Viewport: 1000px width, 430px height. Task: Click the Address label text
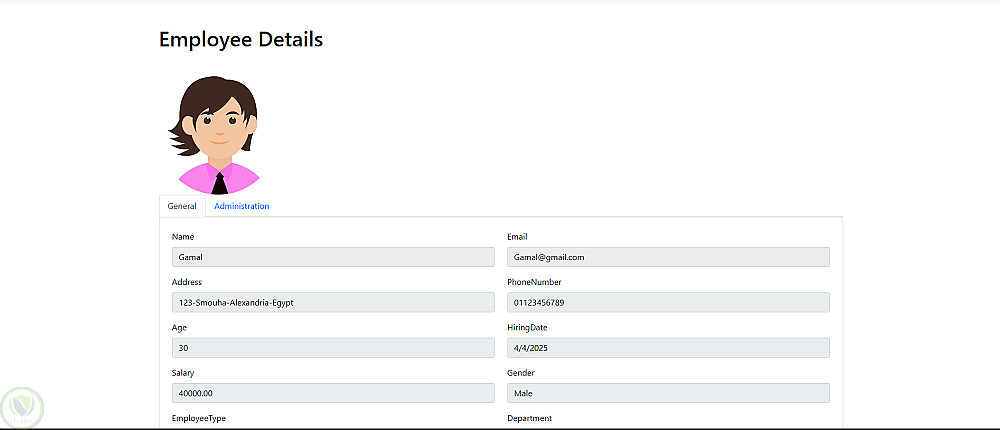coord(187,282)
